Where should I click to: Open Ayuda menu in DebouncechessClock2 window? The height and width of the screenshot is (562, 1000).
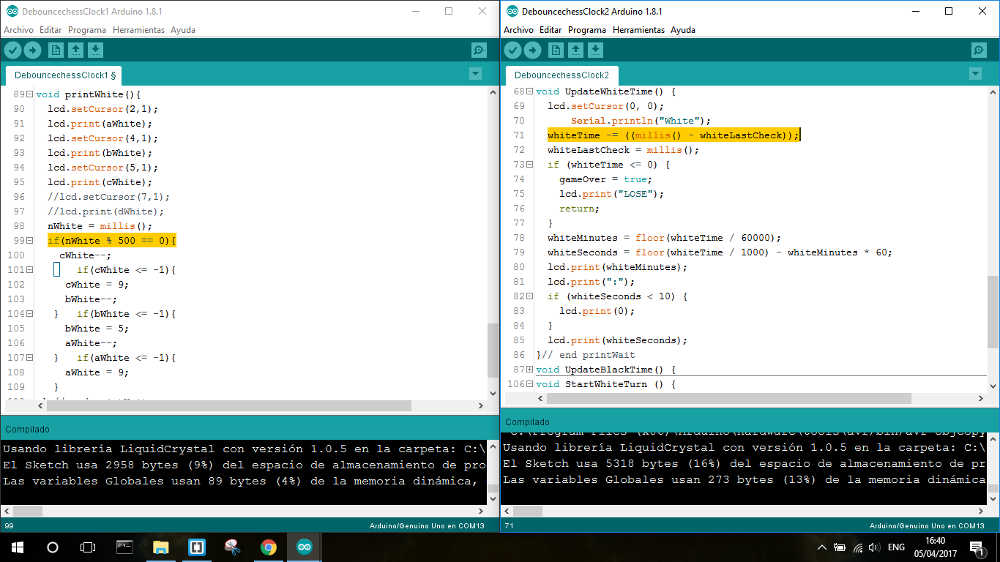[683, 30]
